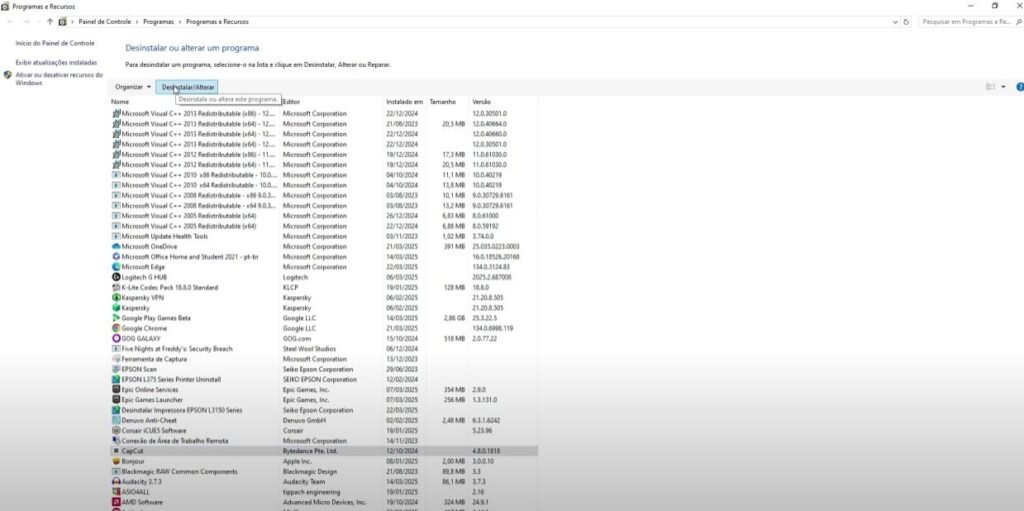Open the view options dropdown arrow

click(1004, 87)
